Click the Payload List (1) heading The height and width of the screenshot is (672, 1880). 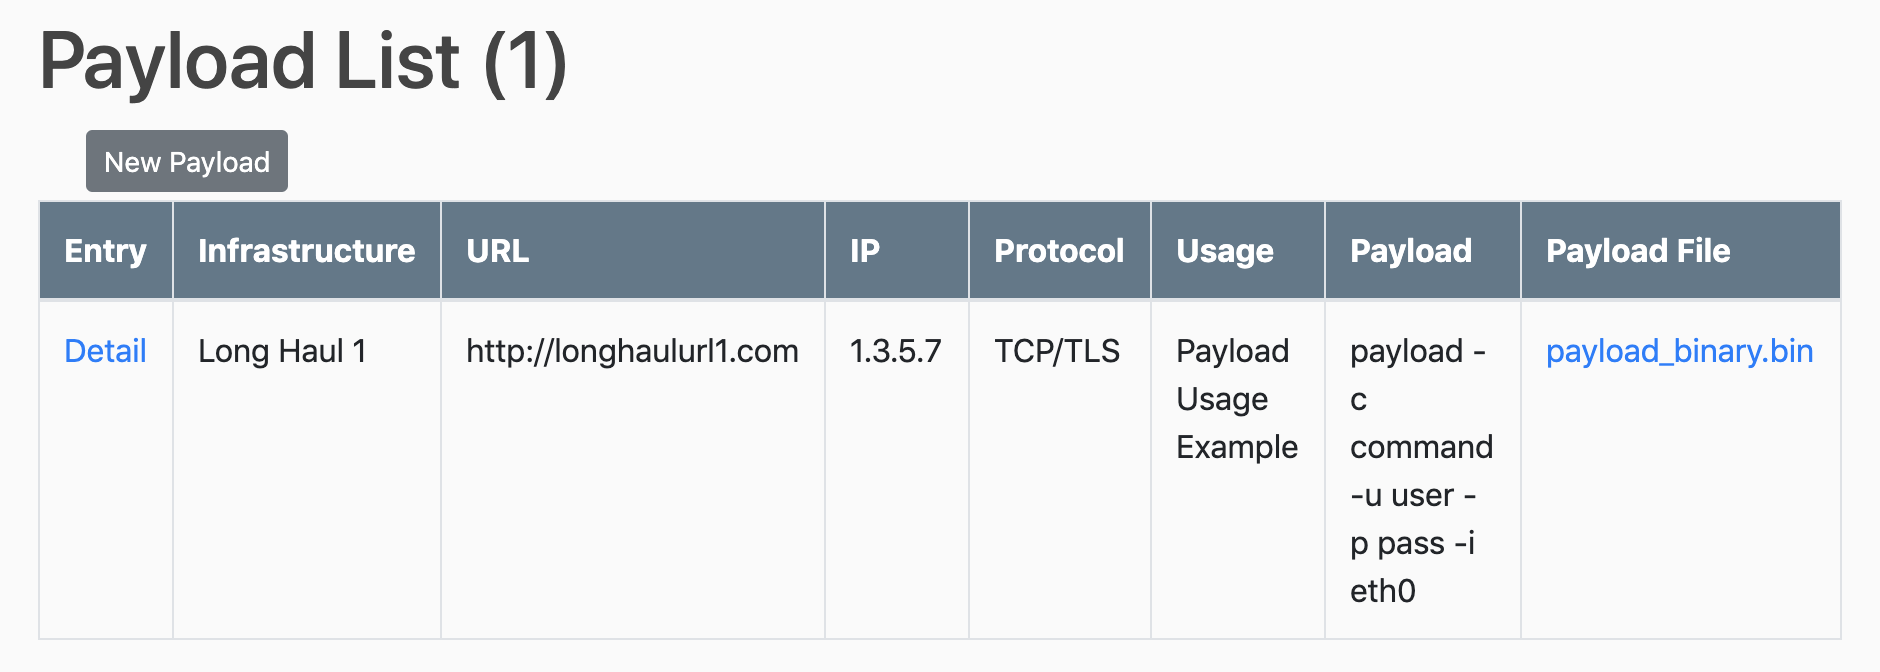tap(303, 62)
